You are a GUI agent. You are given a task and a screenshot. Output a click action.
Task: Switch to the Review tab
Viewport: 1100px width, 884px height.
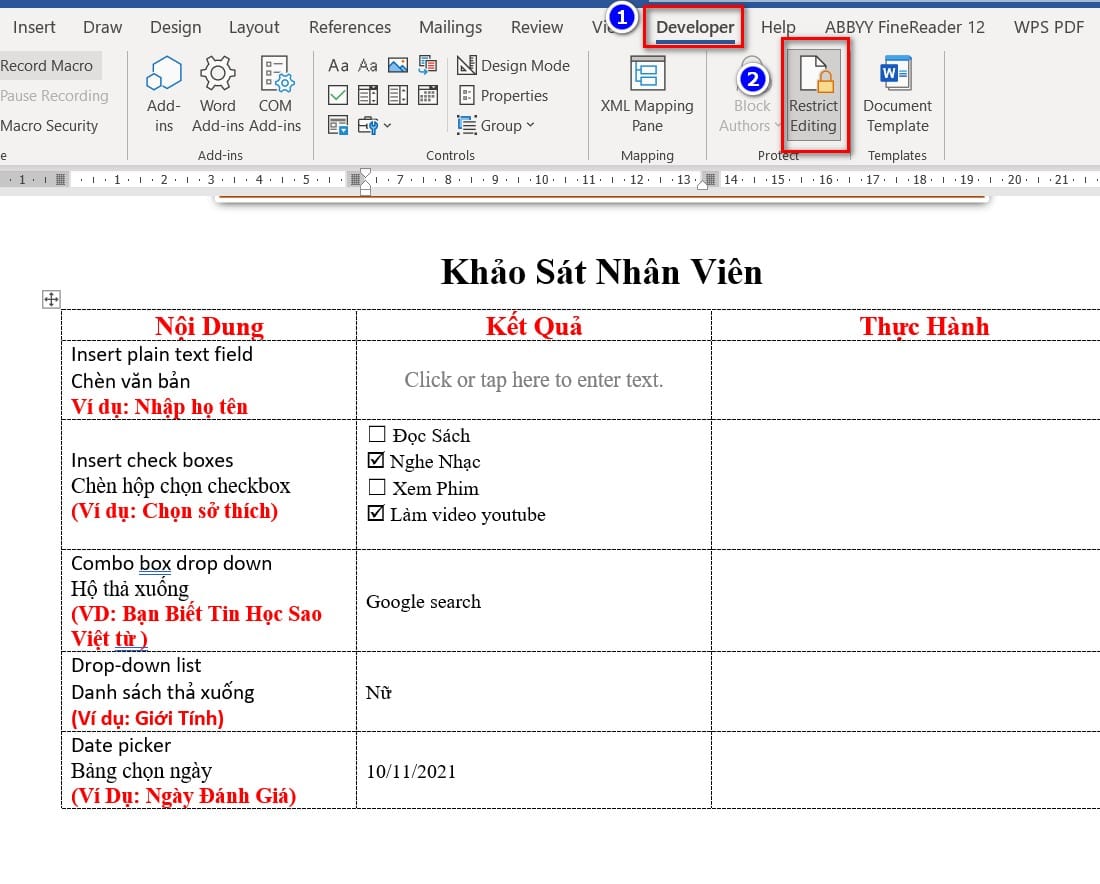click(x=537, y=27)
